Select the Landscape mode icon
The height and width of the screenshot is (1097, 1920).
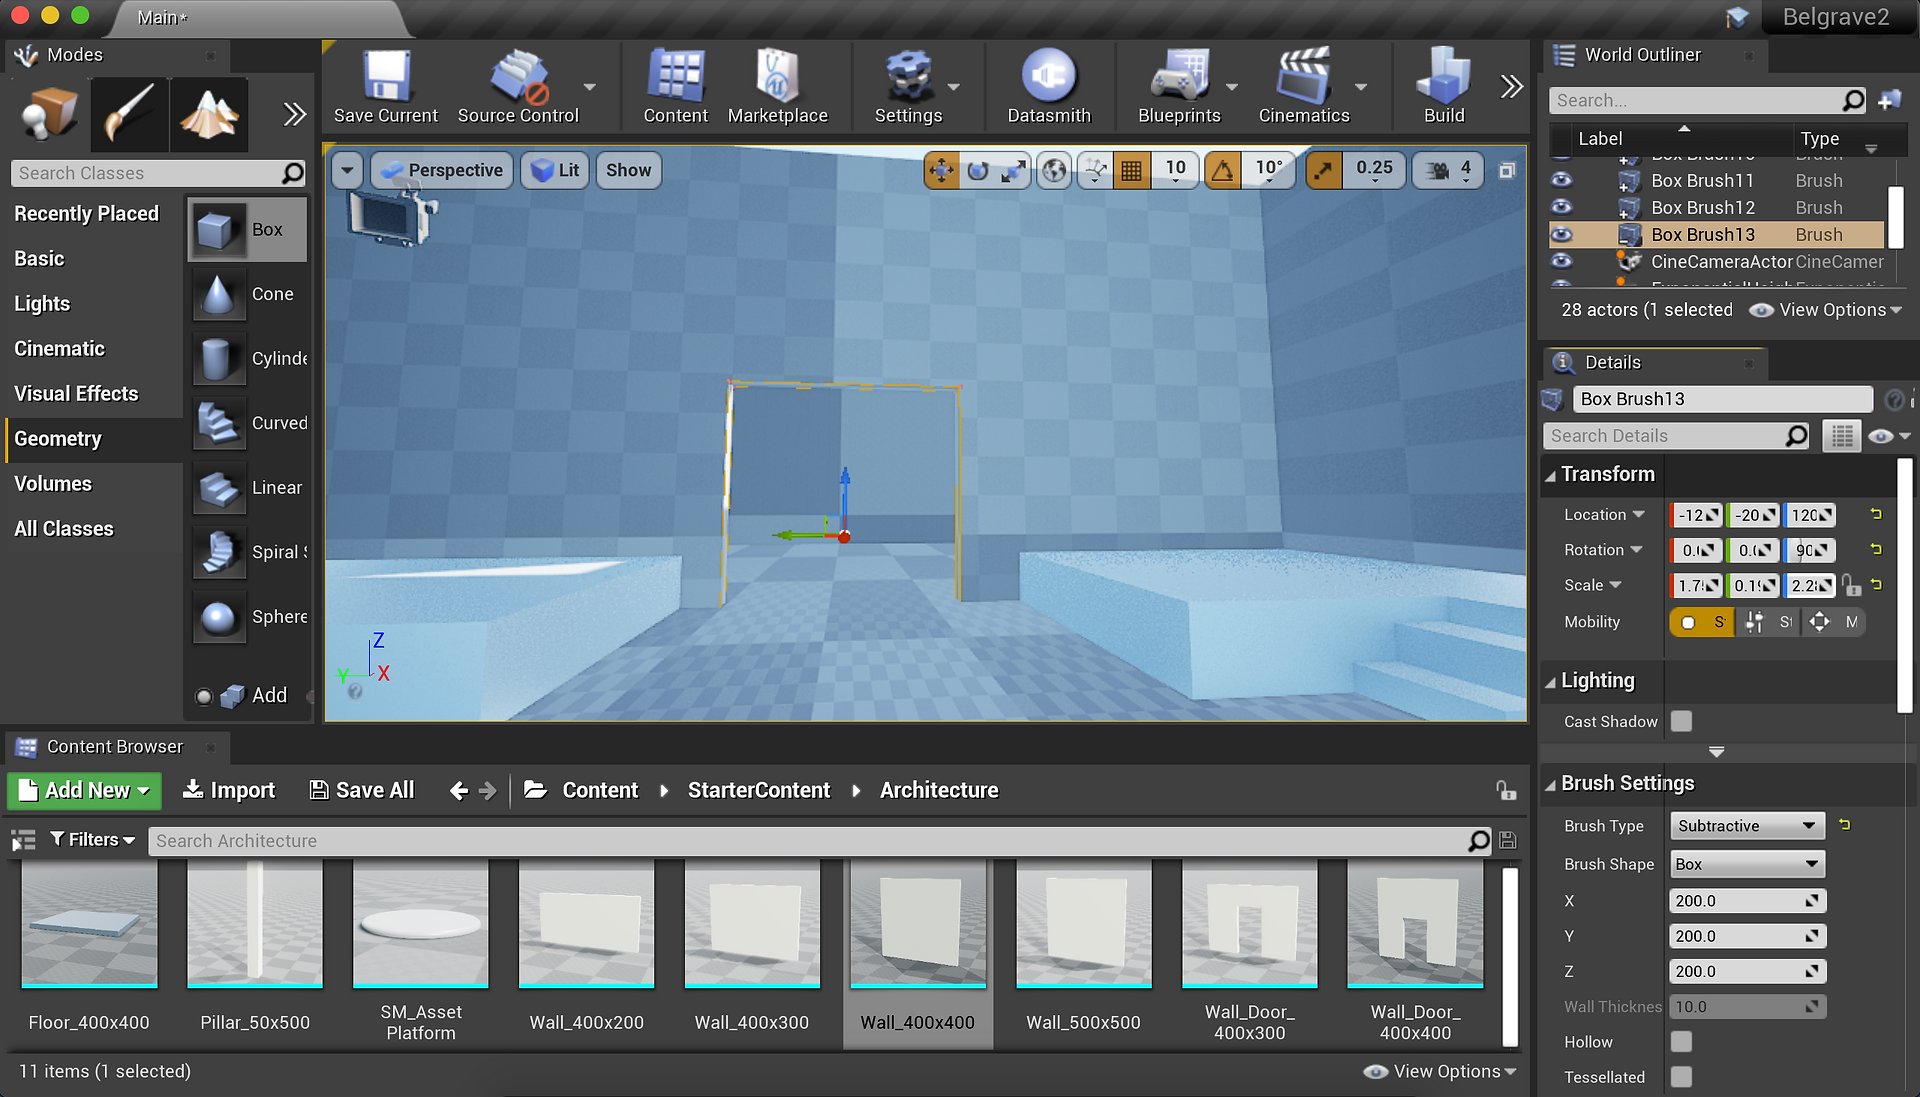click(209, 113)
